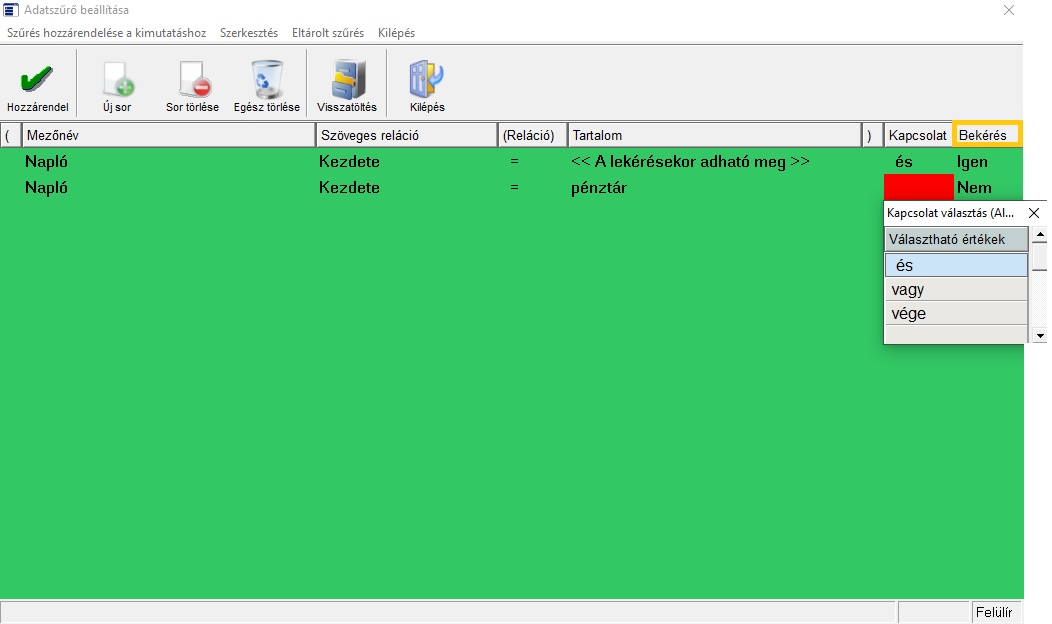Add a row with Új sor icon
The width and height of the screenshot is (1052, 624).
(117, 80)
